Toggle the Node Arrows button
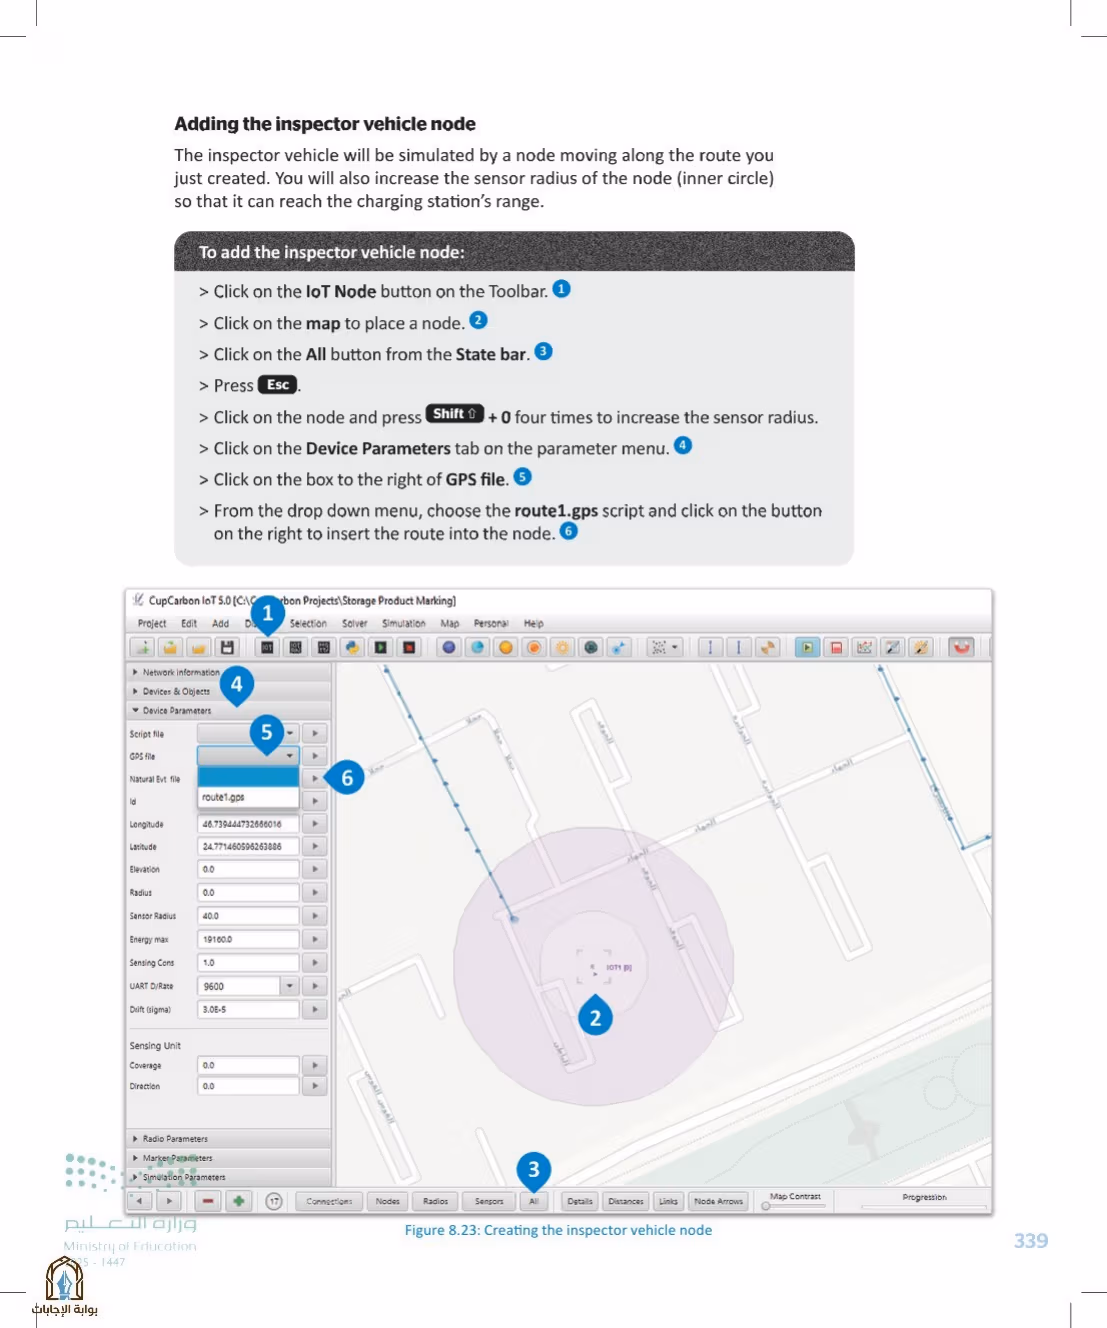Viewport: 1107px width, 1328px height. click(x=718, y=1201)
